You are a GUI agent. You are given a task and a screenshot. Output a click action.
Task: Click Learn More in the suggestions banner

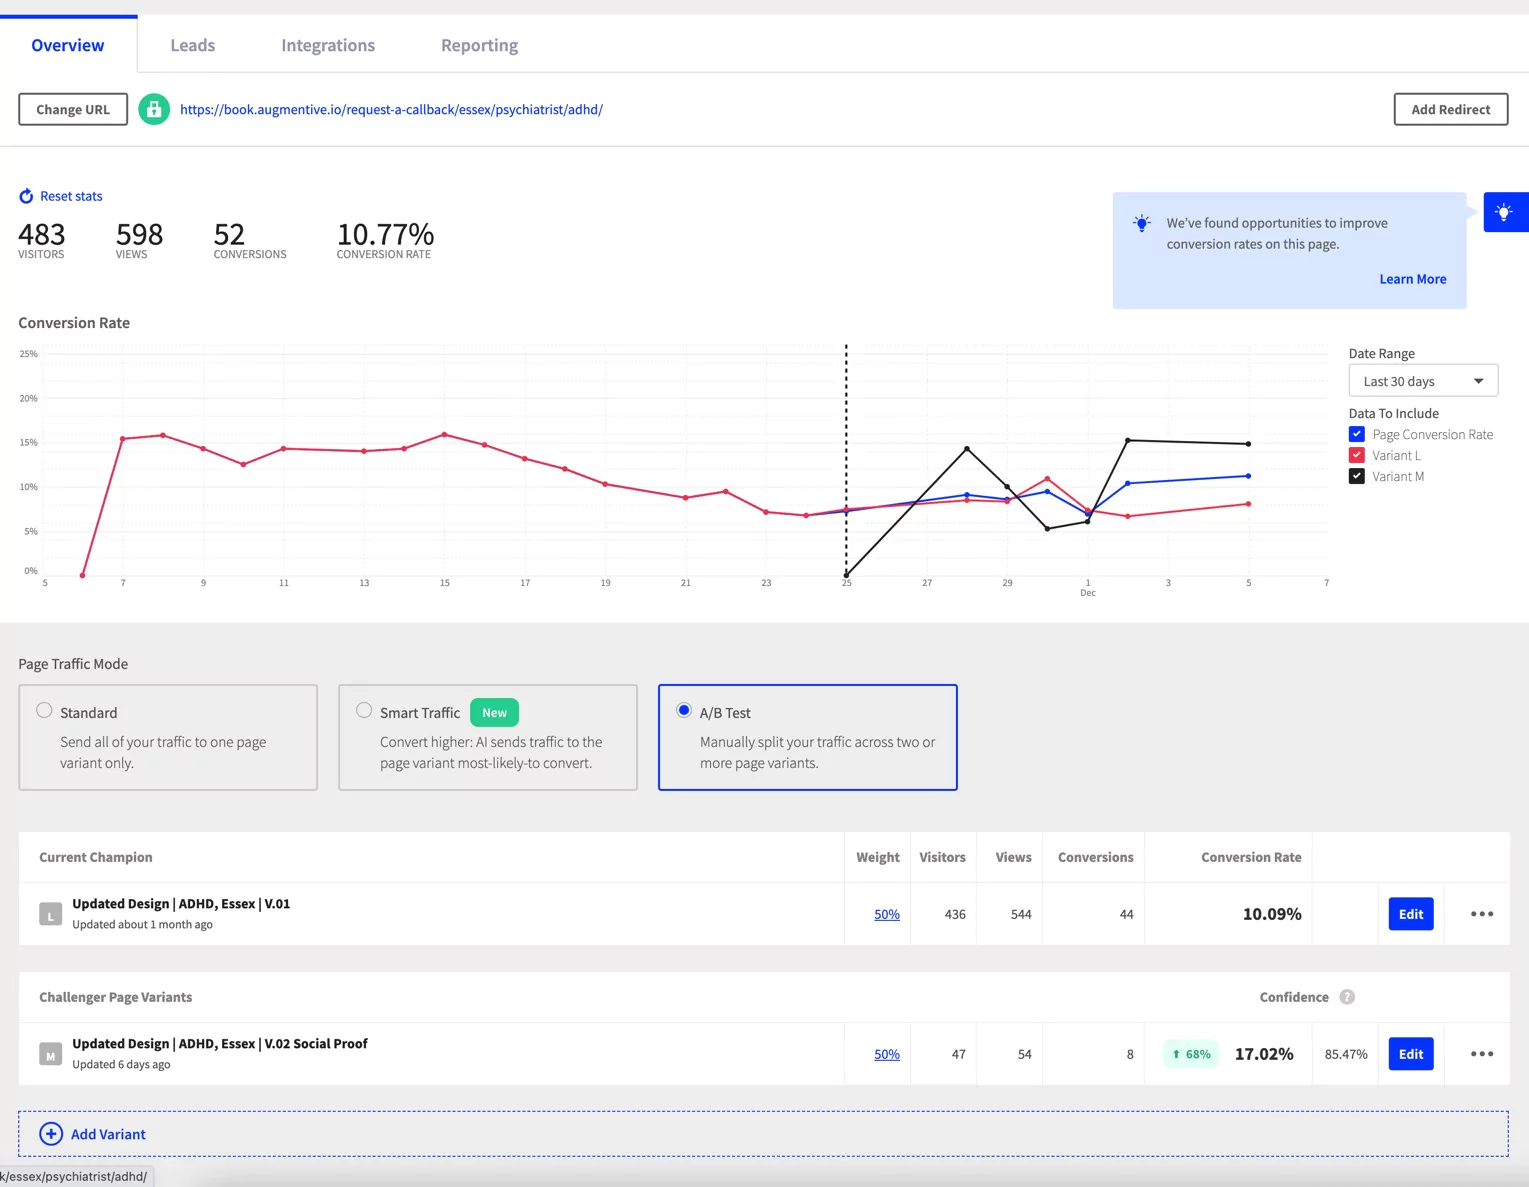(1412, 279)
